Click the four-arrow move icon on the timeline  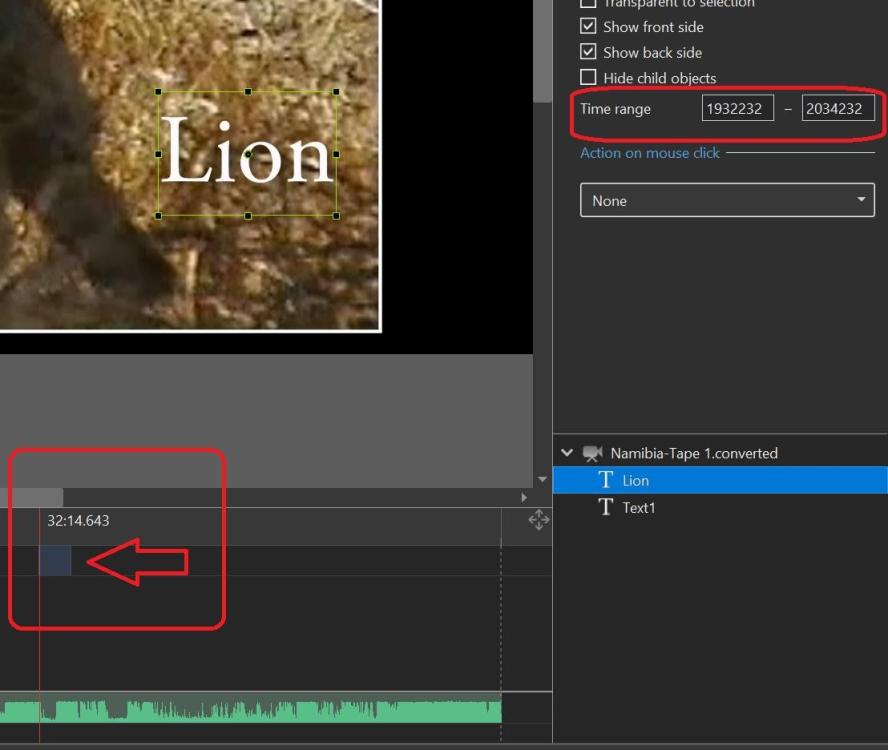click(x=539, y=520)
